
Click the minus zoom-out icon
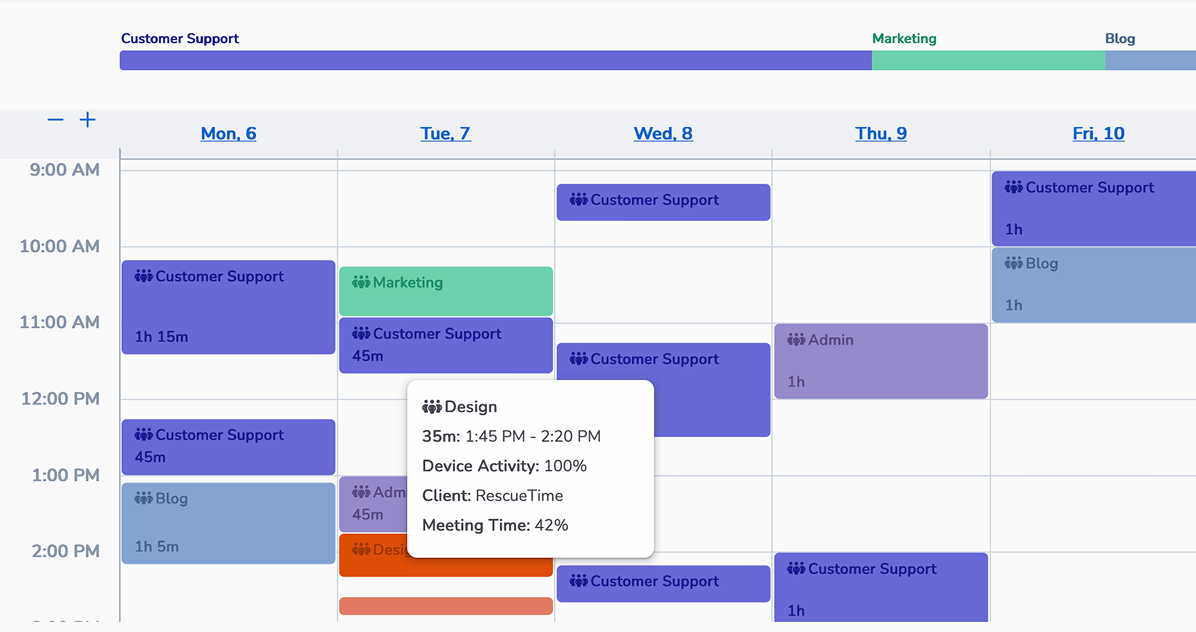(55, 120)
